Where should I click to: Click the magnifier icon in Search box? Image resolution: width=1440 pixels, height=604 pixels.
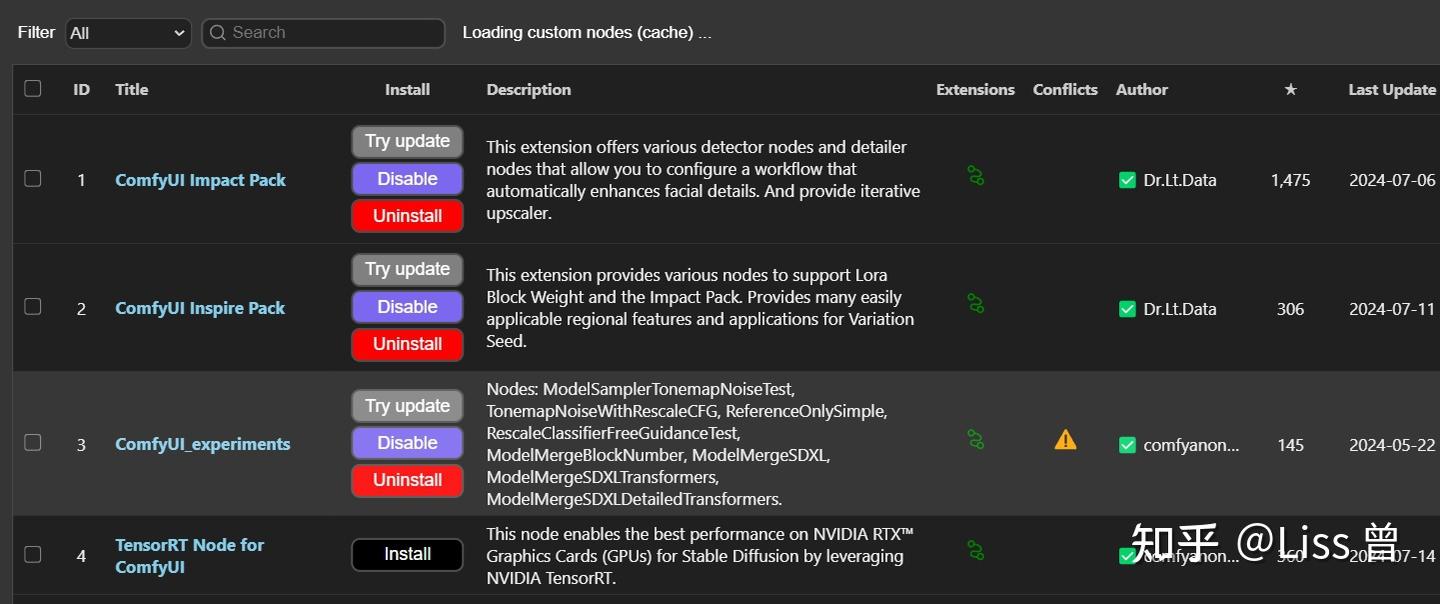[218, 33]
